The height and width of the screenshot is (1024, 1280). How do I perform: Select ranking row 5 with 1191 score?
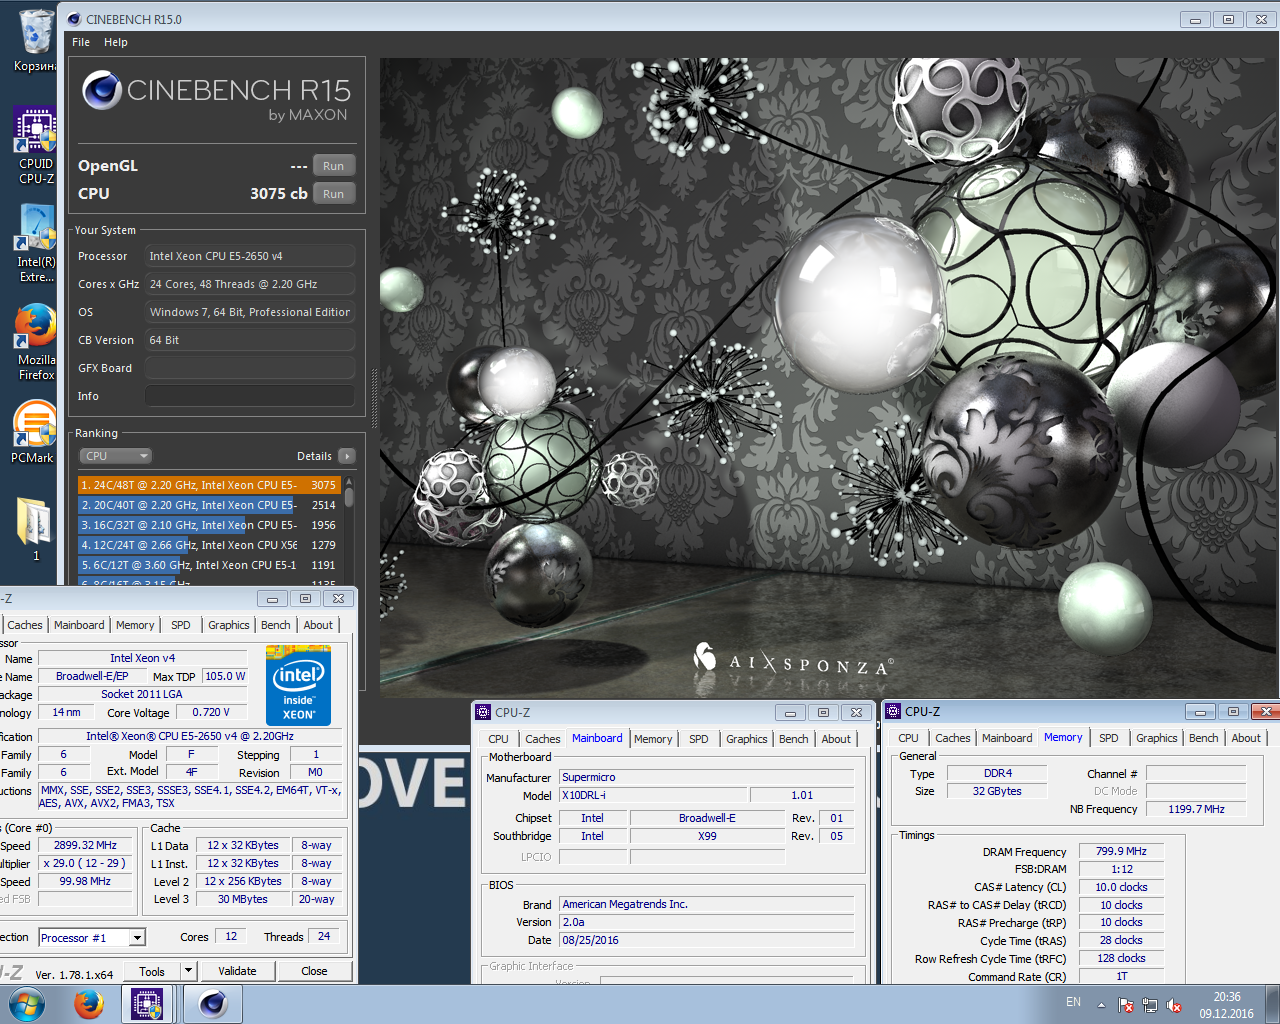pyautogui.click(x=209, y=565)
